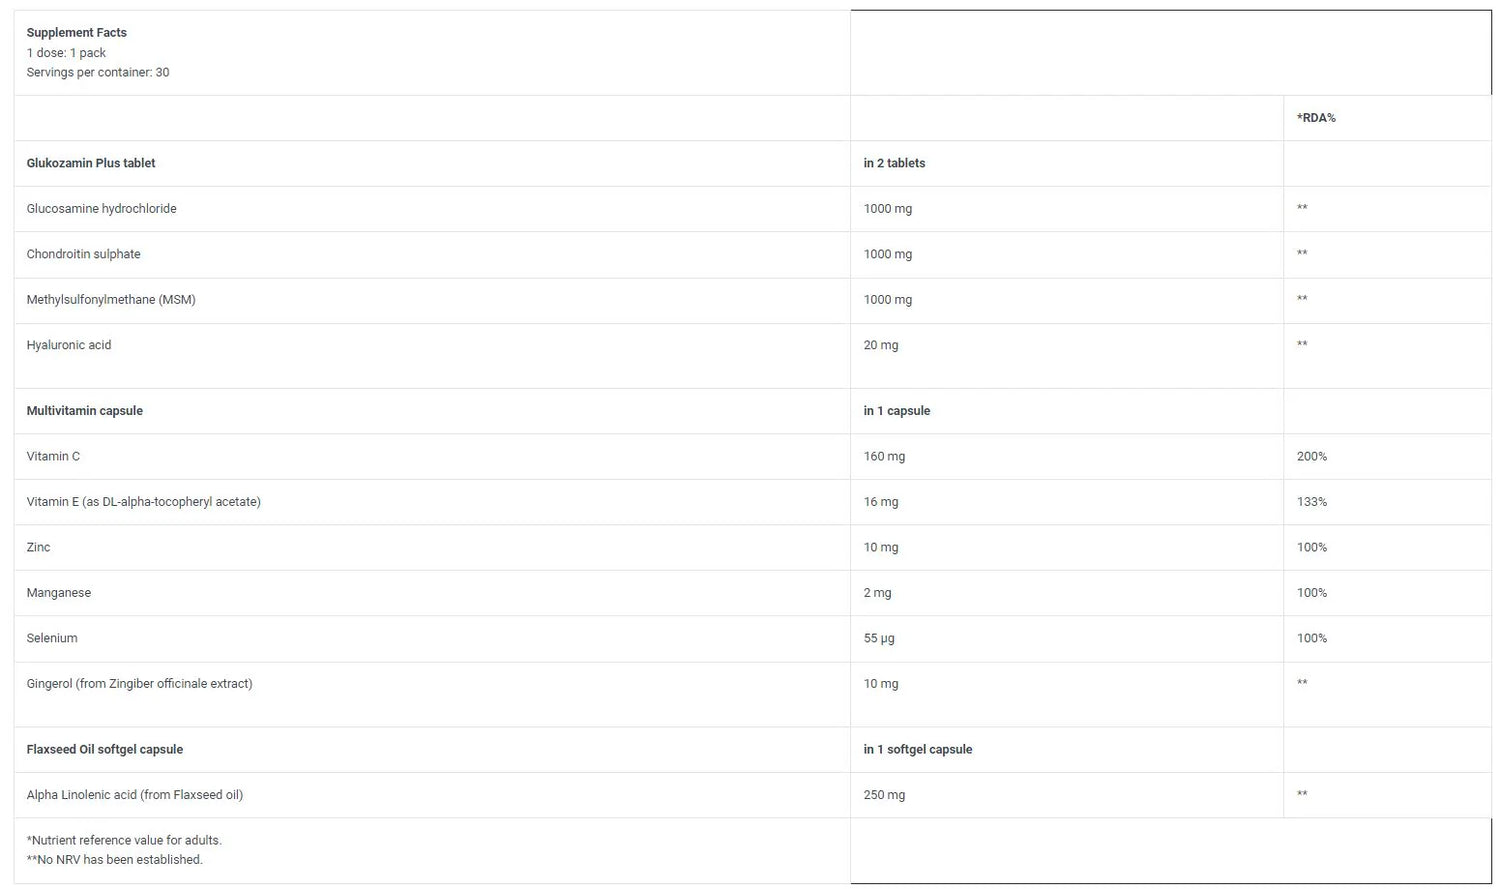Click the Zinc 10 mg amount
Viewport: 1500px width, 889px height.
pyautogui.click(x=881, y=547)
